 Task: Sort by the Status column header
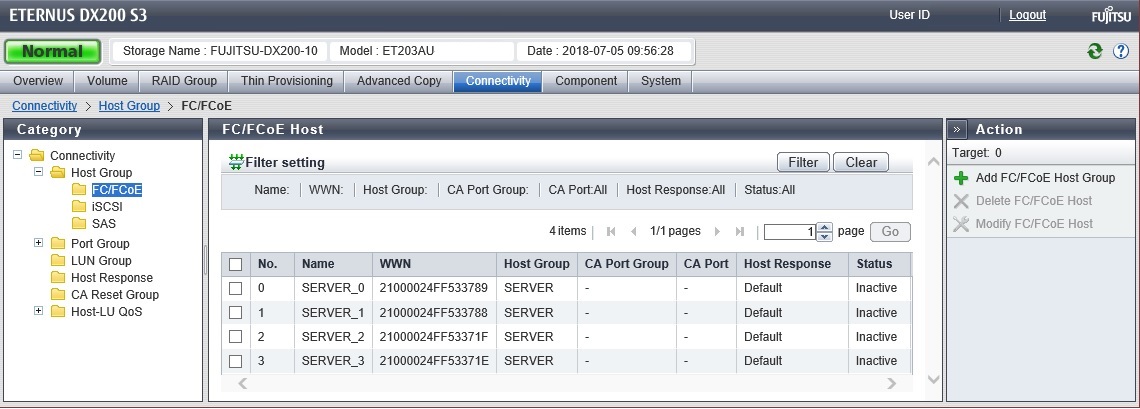[879, 264]
